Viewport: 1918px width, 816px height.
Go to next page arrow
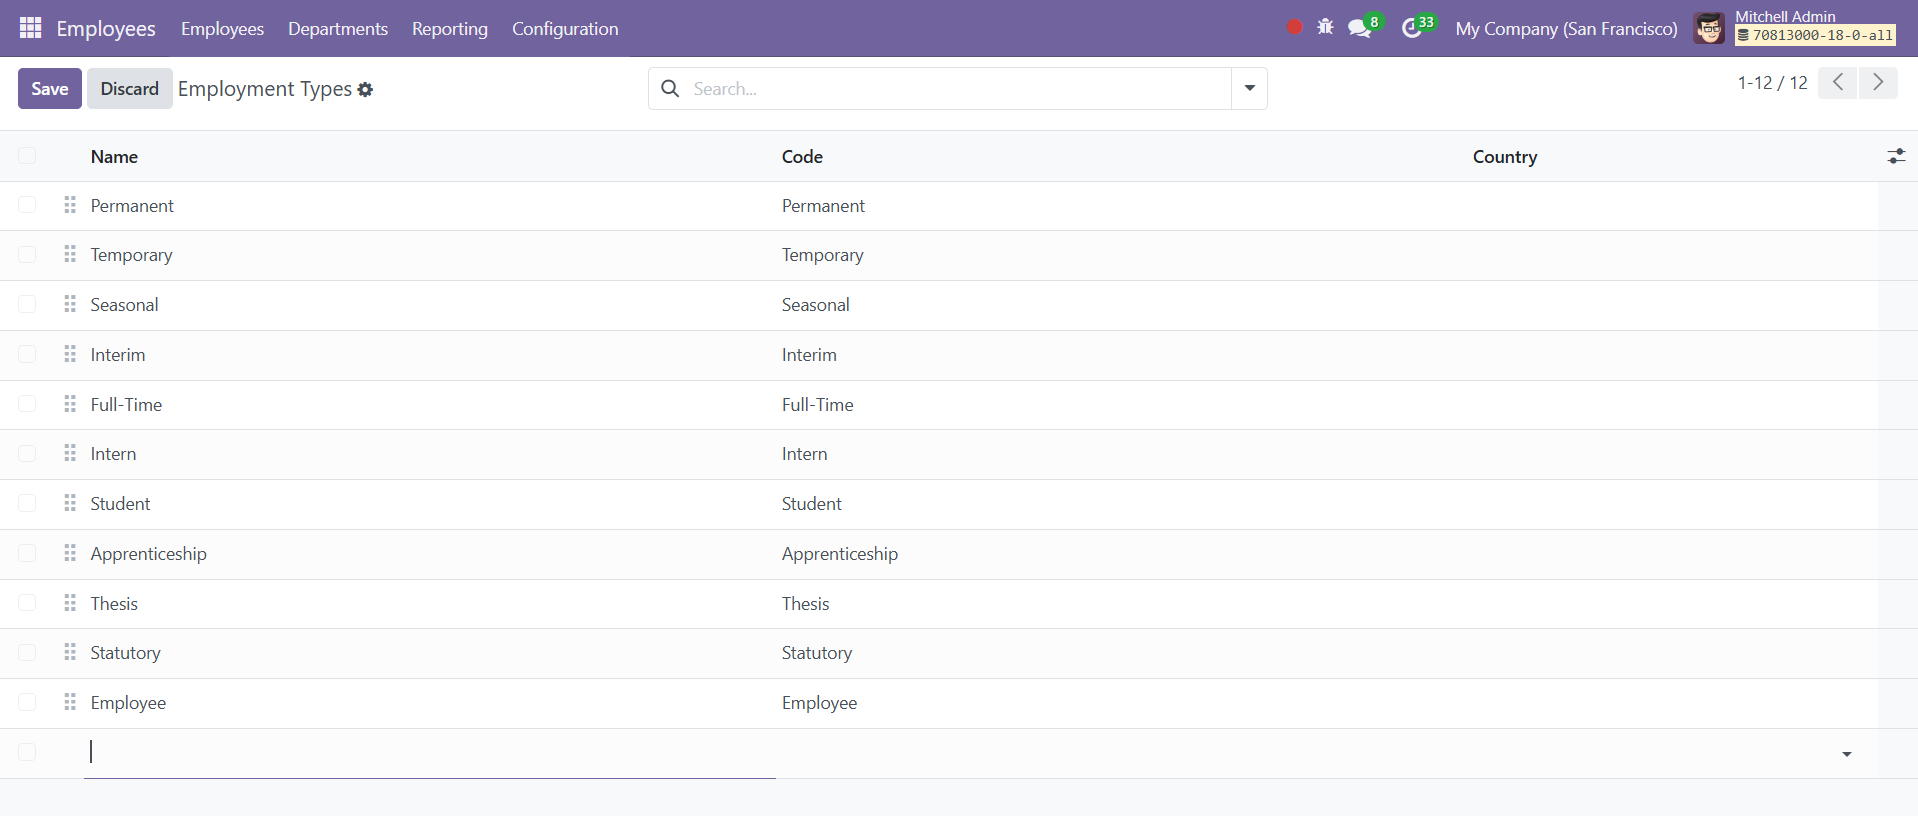(1878, 82)
